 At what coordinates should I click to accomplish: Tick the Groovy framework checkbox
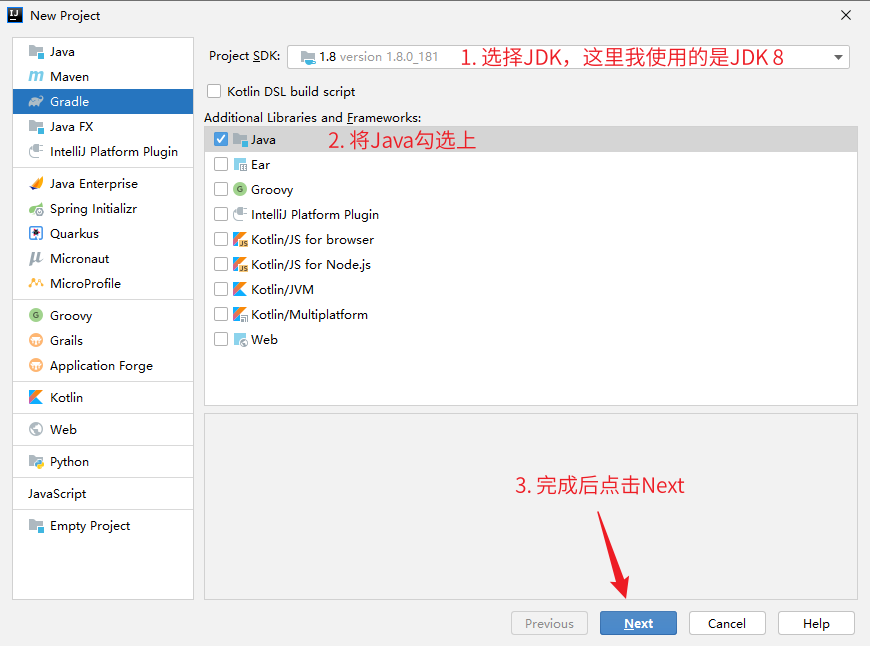(x=221, y=190)
